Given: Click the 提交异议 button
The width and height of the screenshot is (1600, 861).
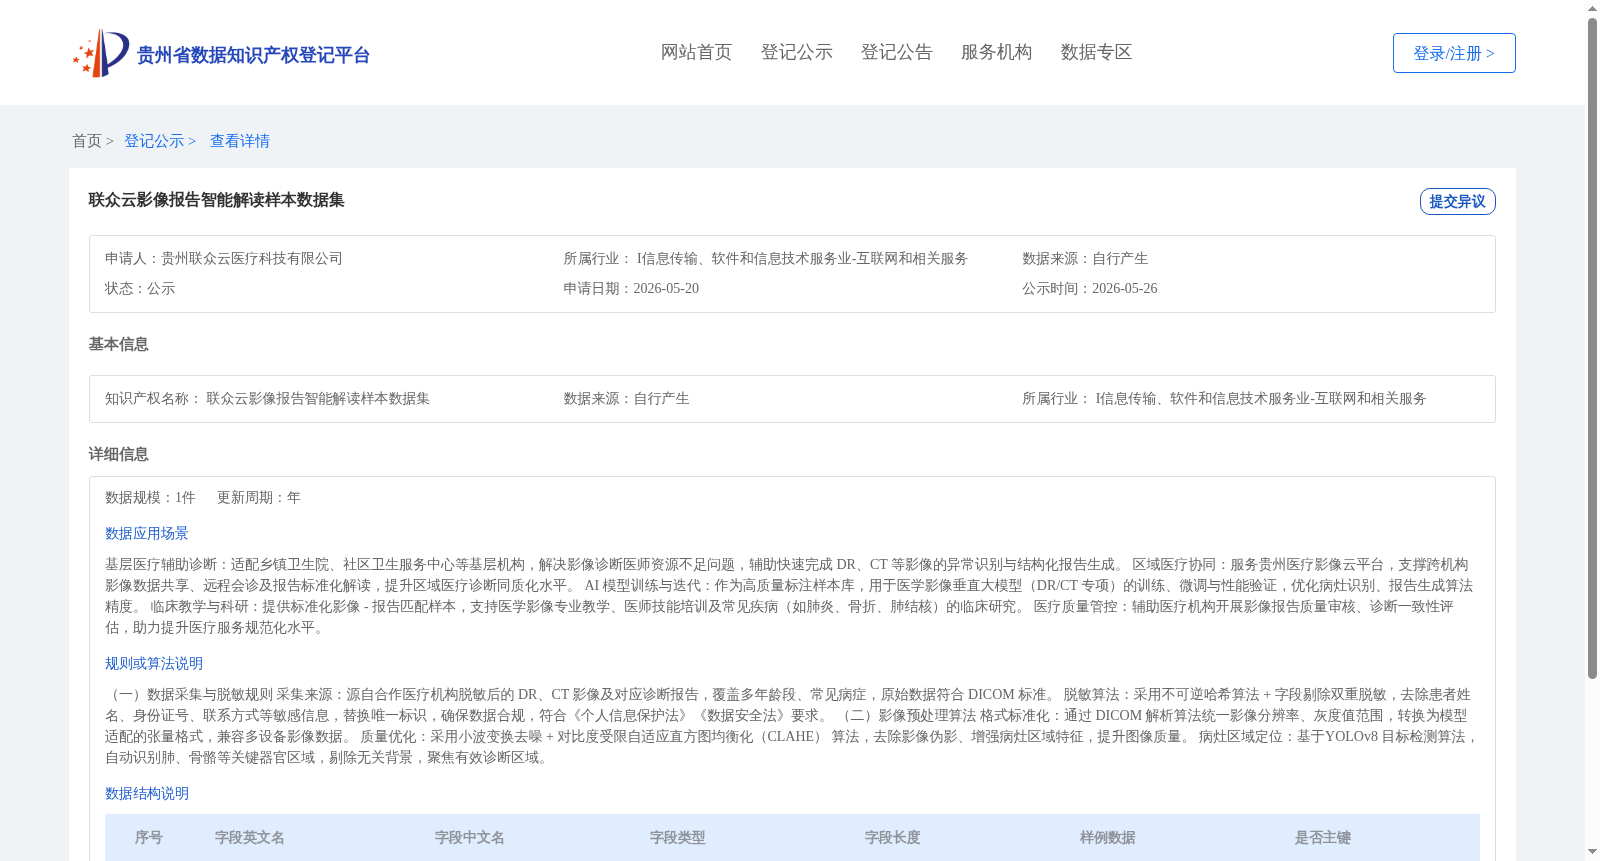Looking at the screenshot, I should tap(1457, 201).
